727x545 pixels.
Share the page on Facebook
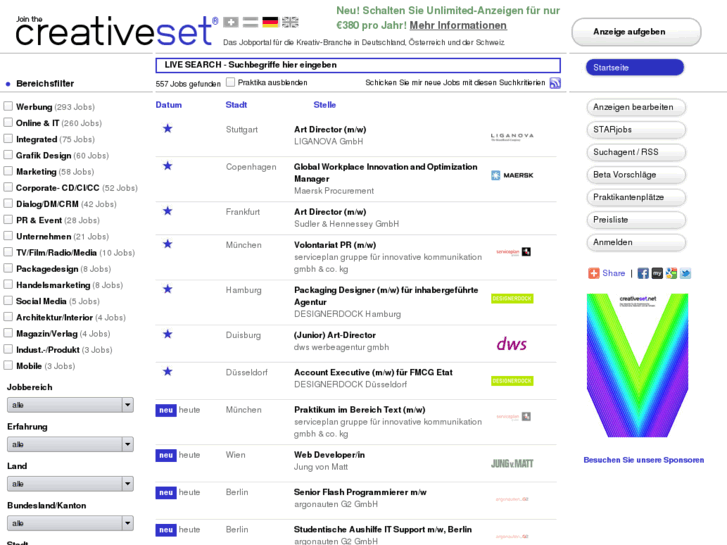(x=643, y=273)
